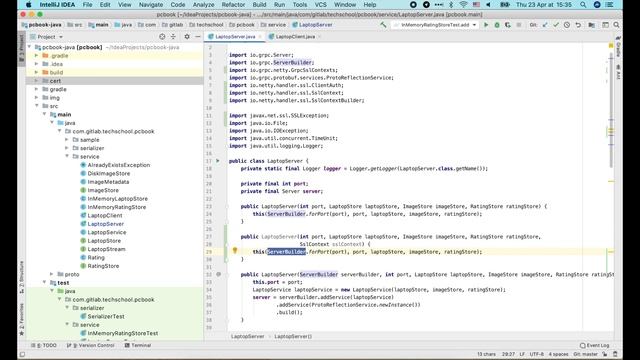Viewport: 640px width, 360px height.
Task: Click the Stop process square icon
Action: point(519,25)
